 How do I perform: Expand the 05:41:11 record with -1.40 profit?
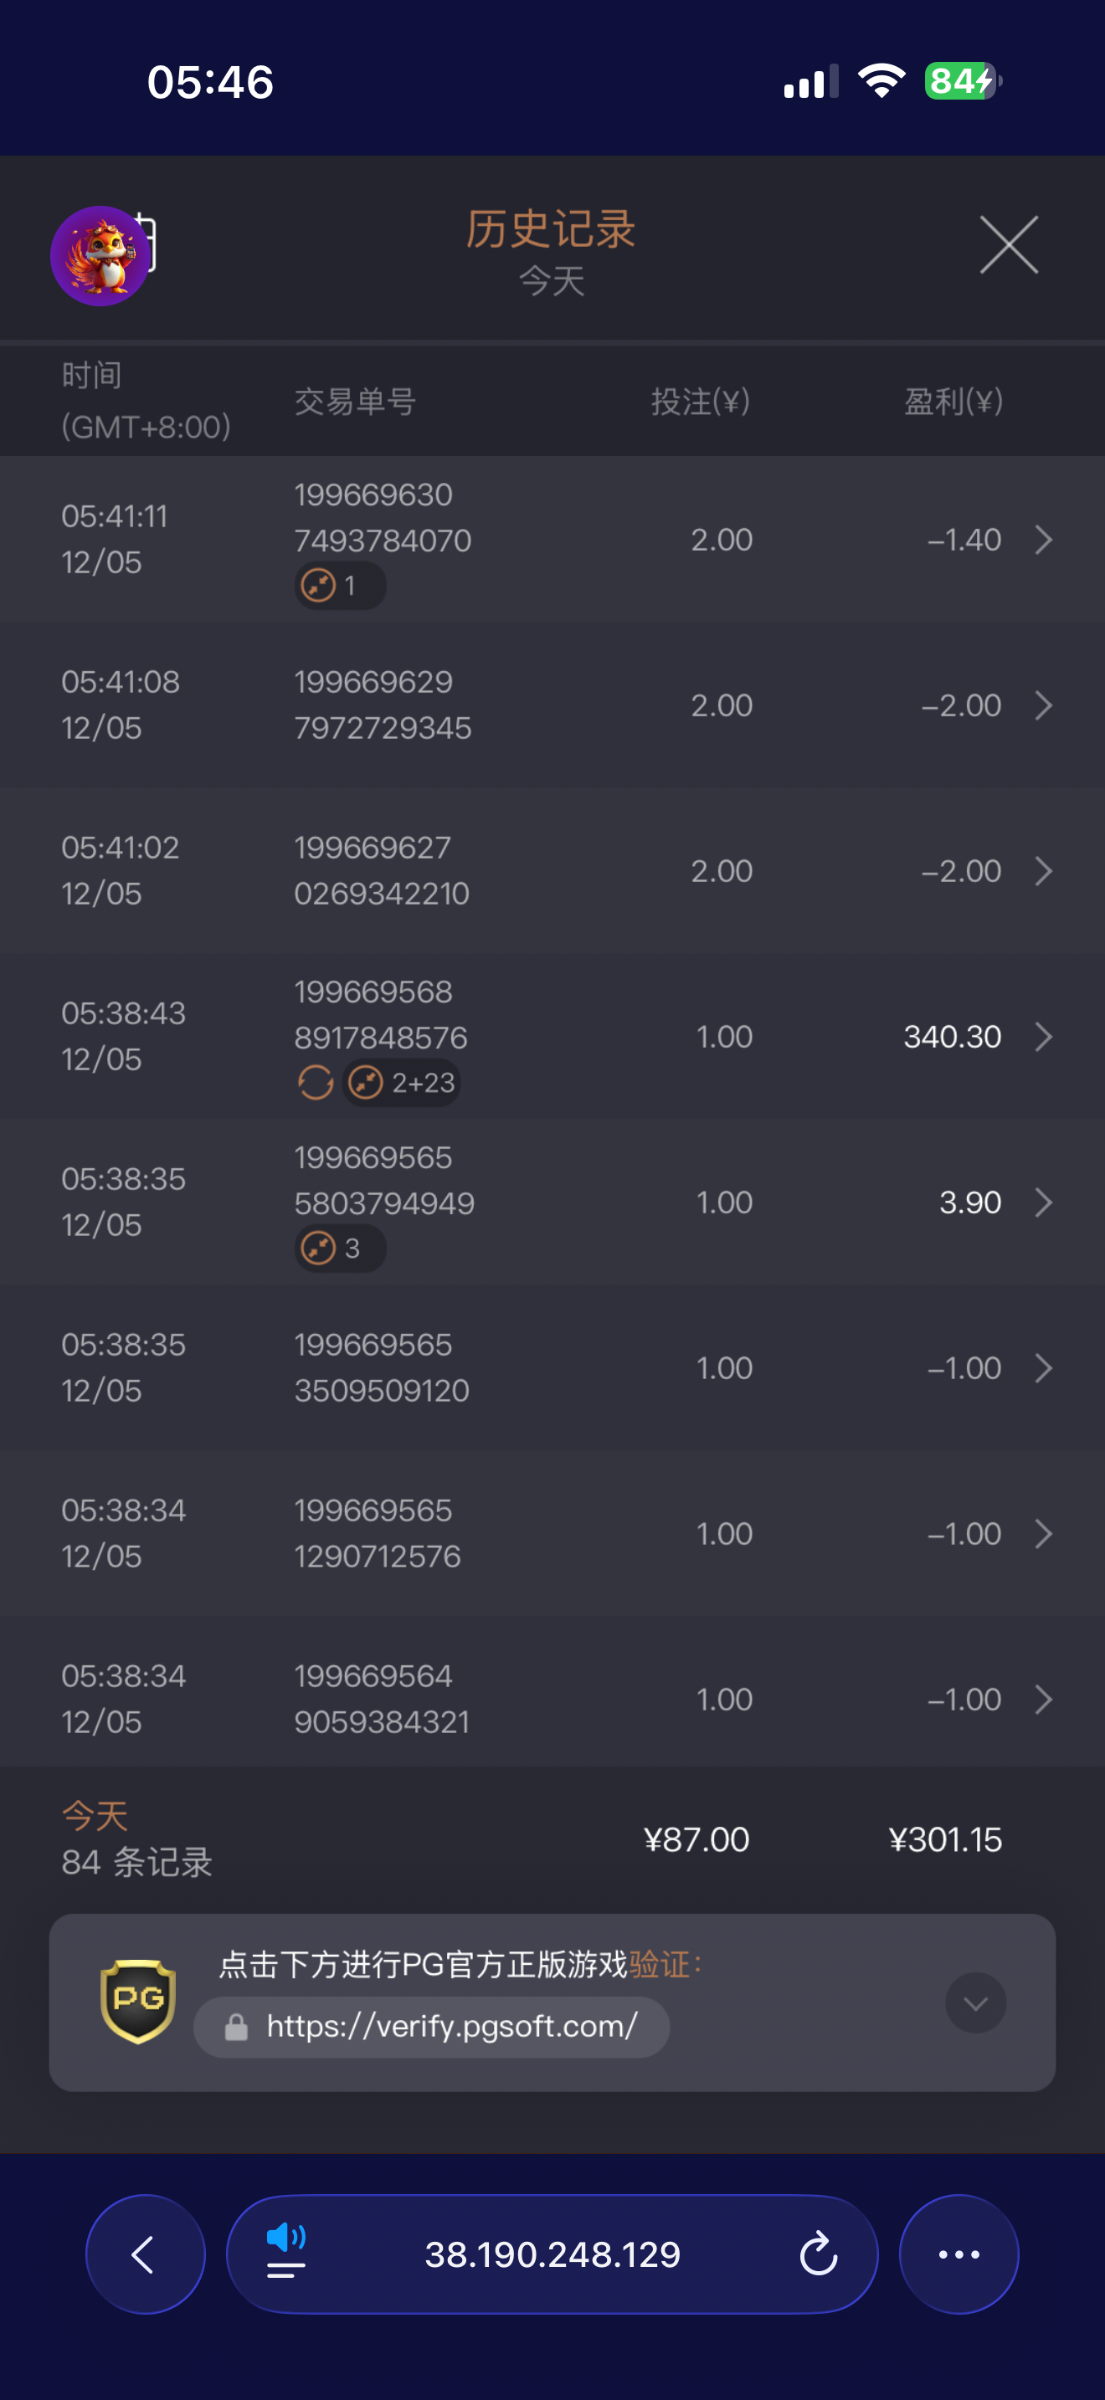[1043, 540]
